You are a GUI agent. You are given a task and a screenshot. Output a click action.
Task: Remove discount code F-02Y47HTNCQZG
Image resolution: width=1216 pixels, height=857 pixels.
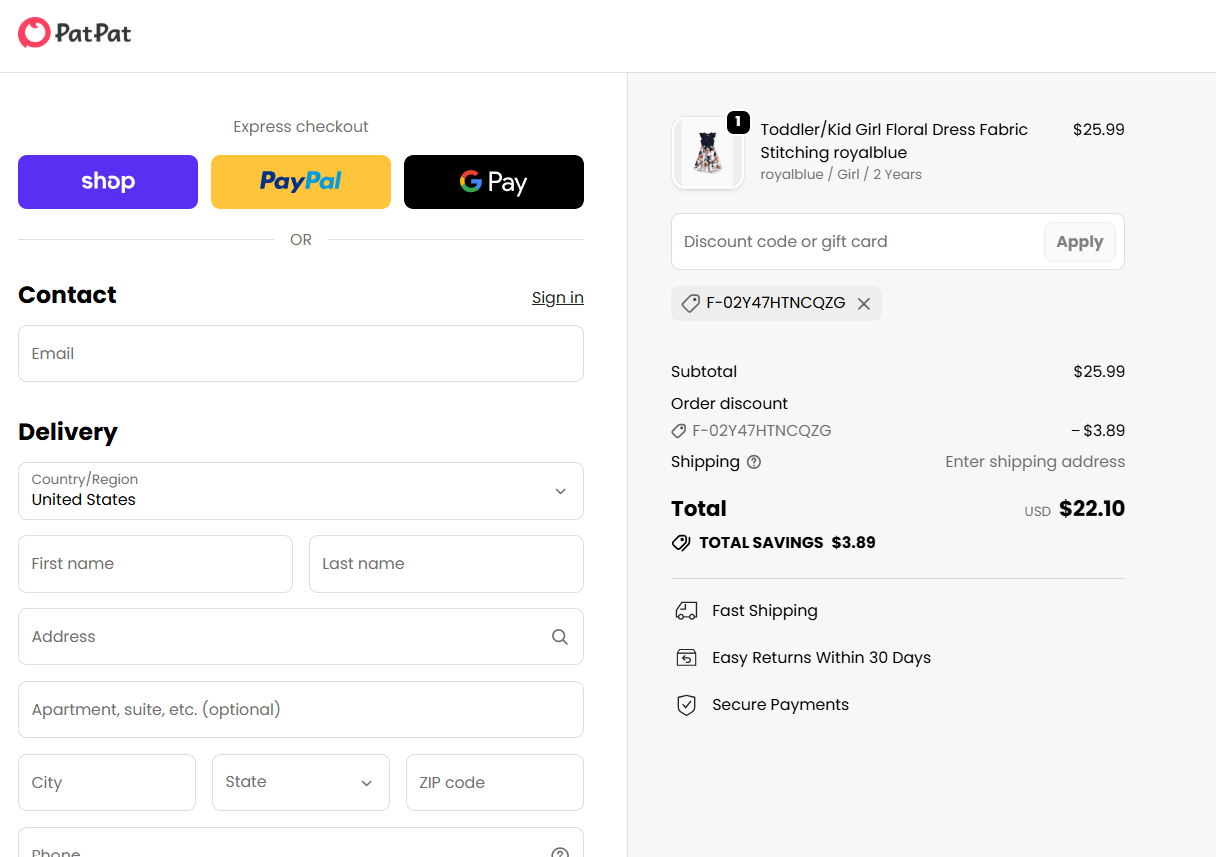tap(864, 303)
